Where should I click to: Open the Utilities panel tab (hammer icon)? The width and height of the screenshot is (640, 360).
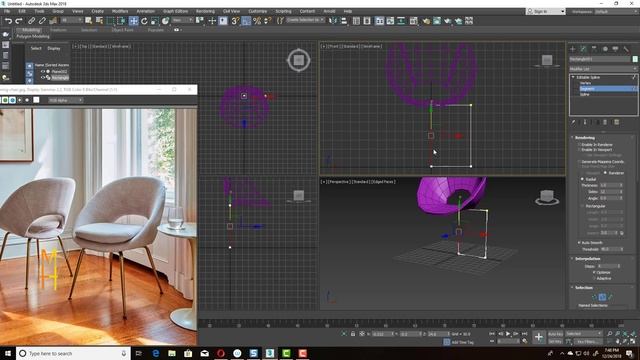(626, 49)
